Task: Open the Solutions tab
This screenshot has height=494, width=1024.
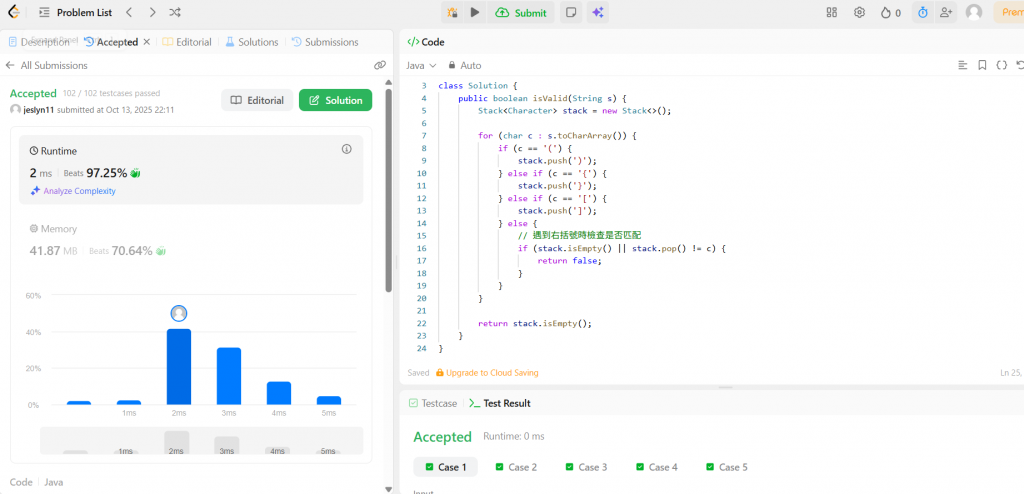Action: (252, 42)
